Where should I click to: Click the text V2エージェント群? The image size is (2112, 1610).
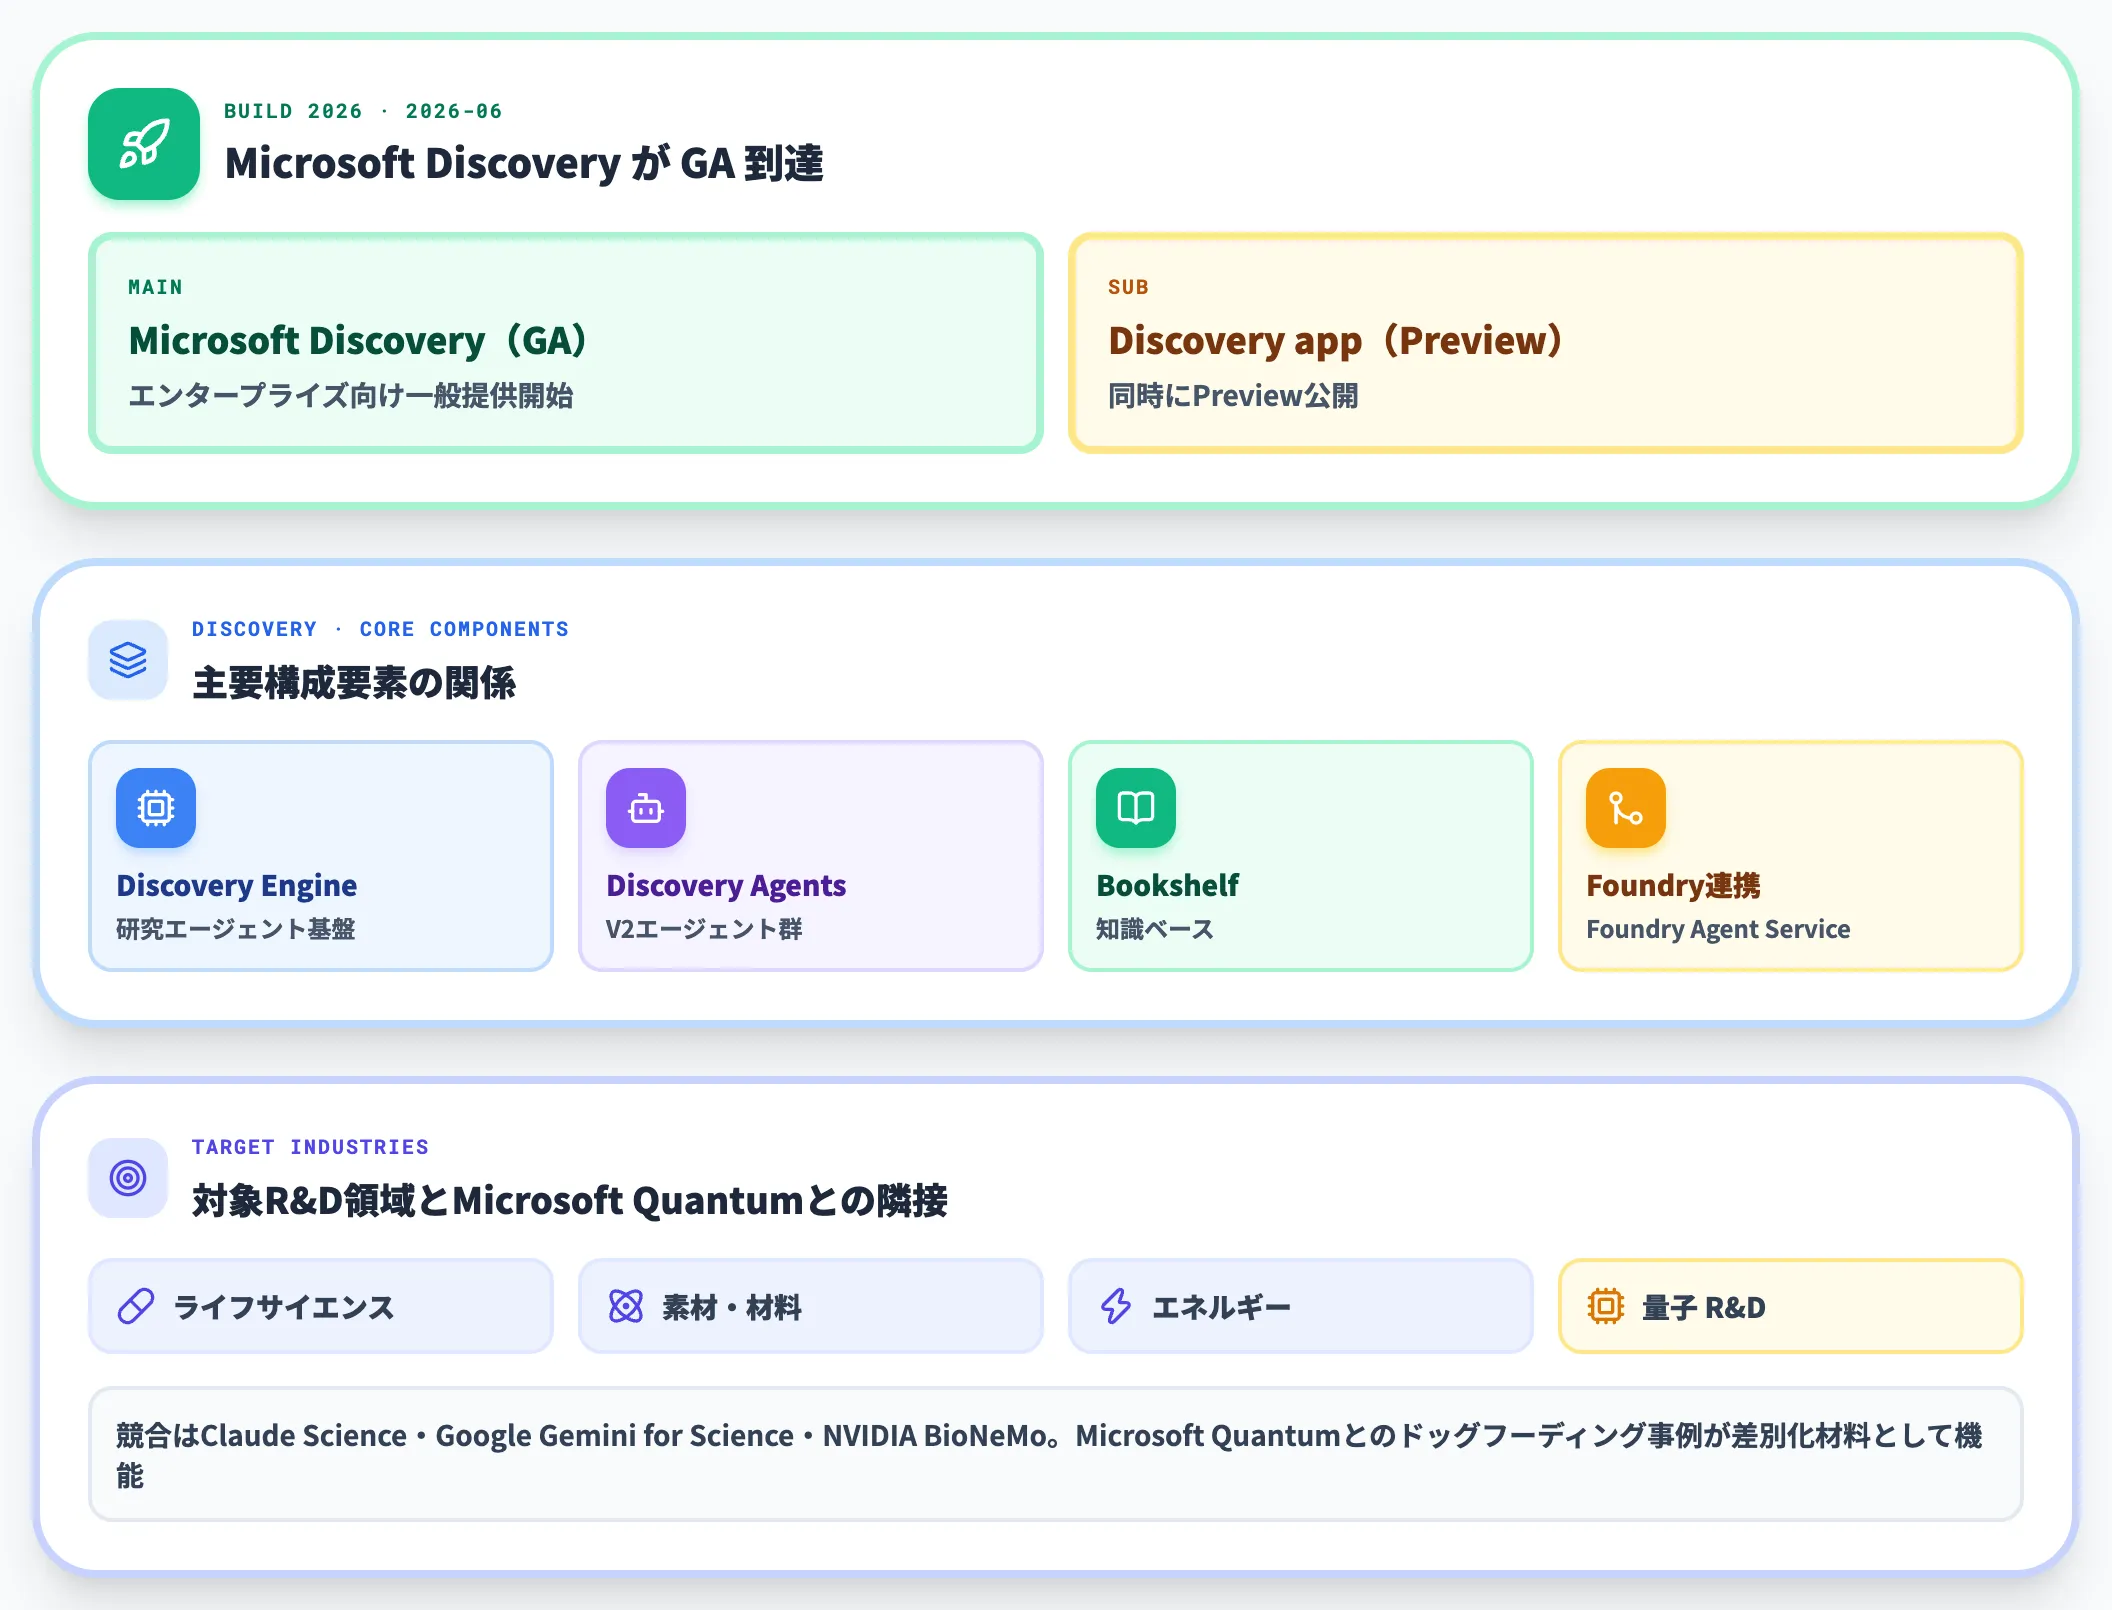click(x=704, y=929)
